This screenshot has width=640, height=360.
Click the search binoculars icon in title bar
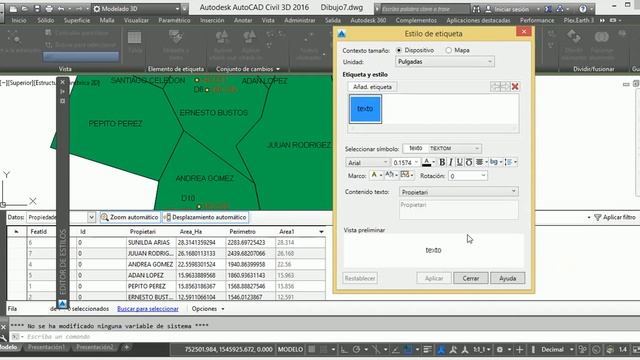476,9
